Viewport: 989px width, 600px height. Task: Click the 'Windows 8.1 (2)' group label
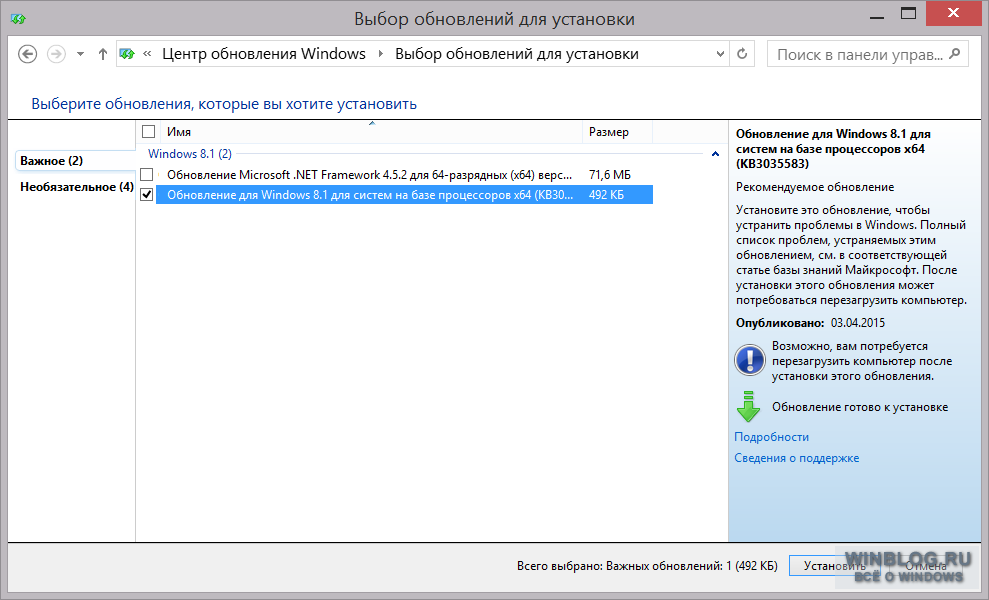click(190, 154)
